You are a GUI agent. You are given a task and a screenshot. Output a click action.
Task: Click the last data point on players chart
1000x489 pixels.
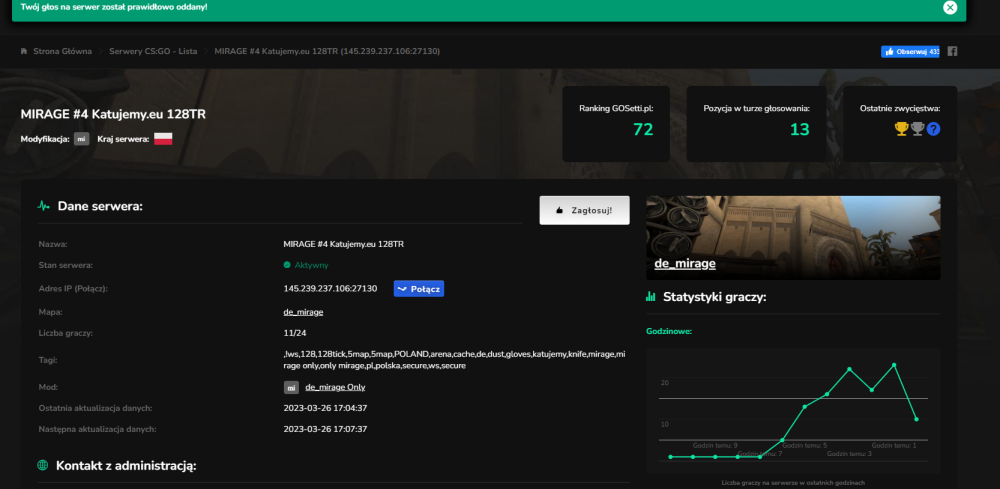[916, 419]
